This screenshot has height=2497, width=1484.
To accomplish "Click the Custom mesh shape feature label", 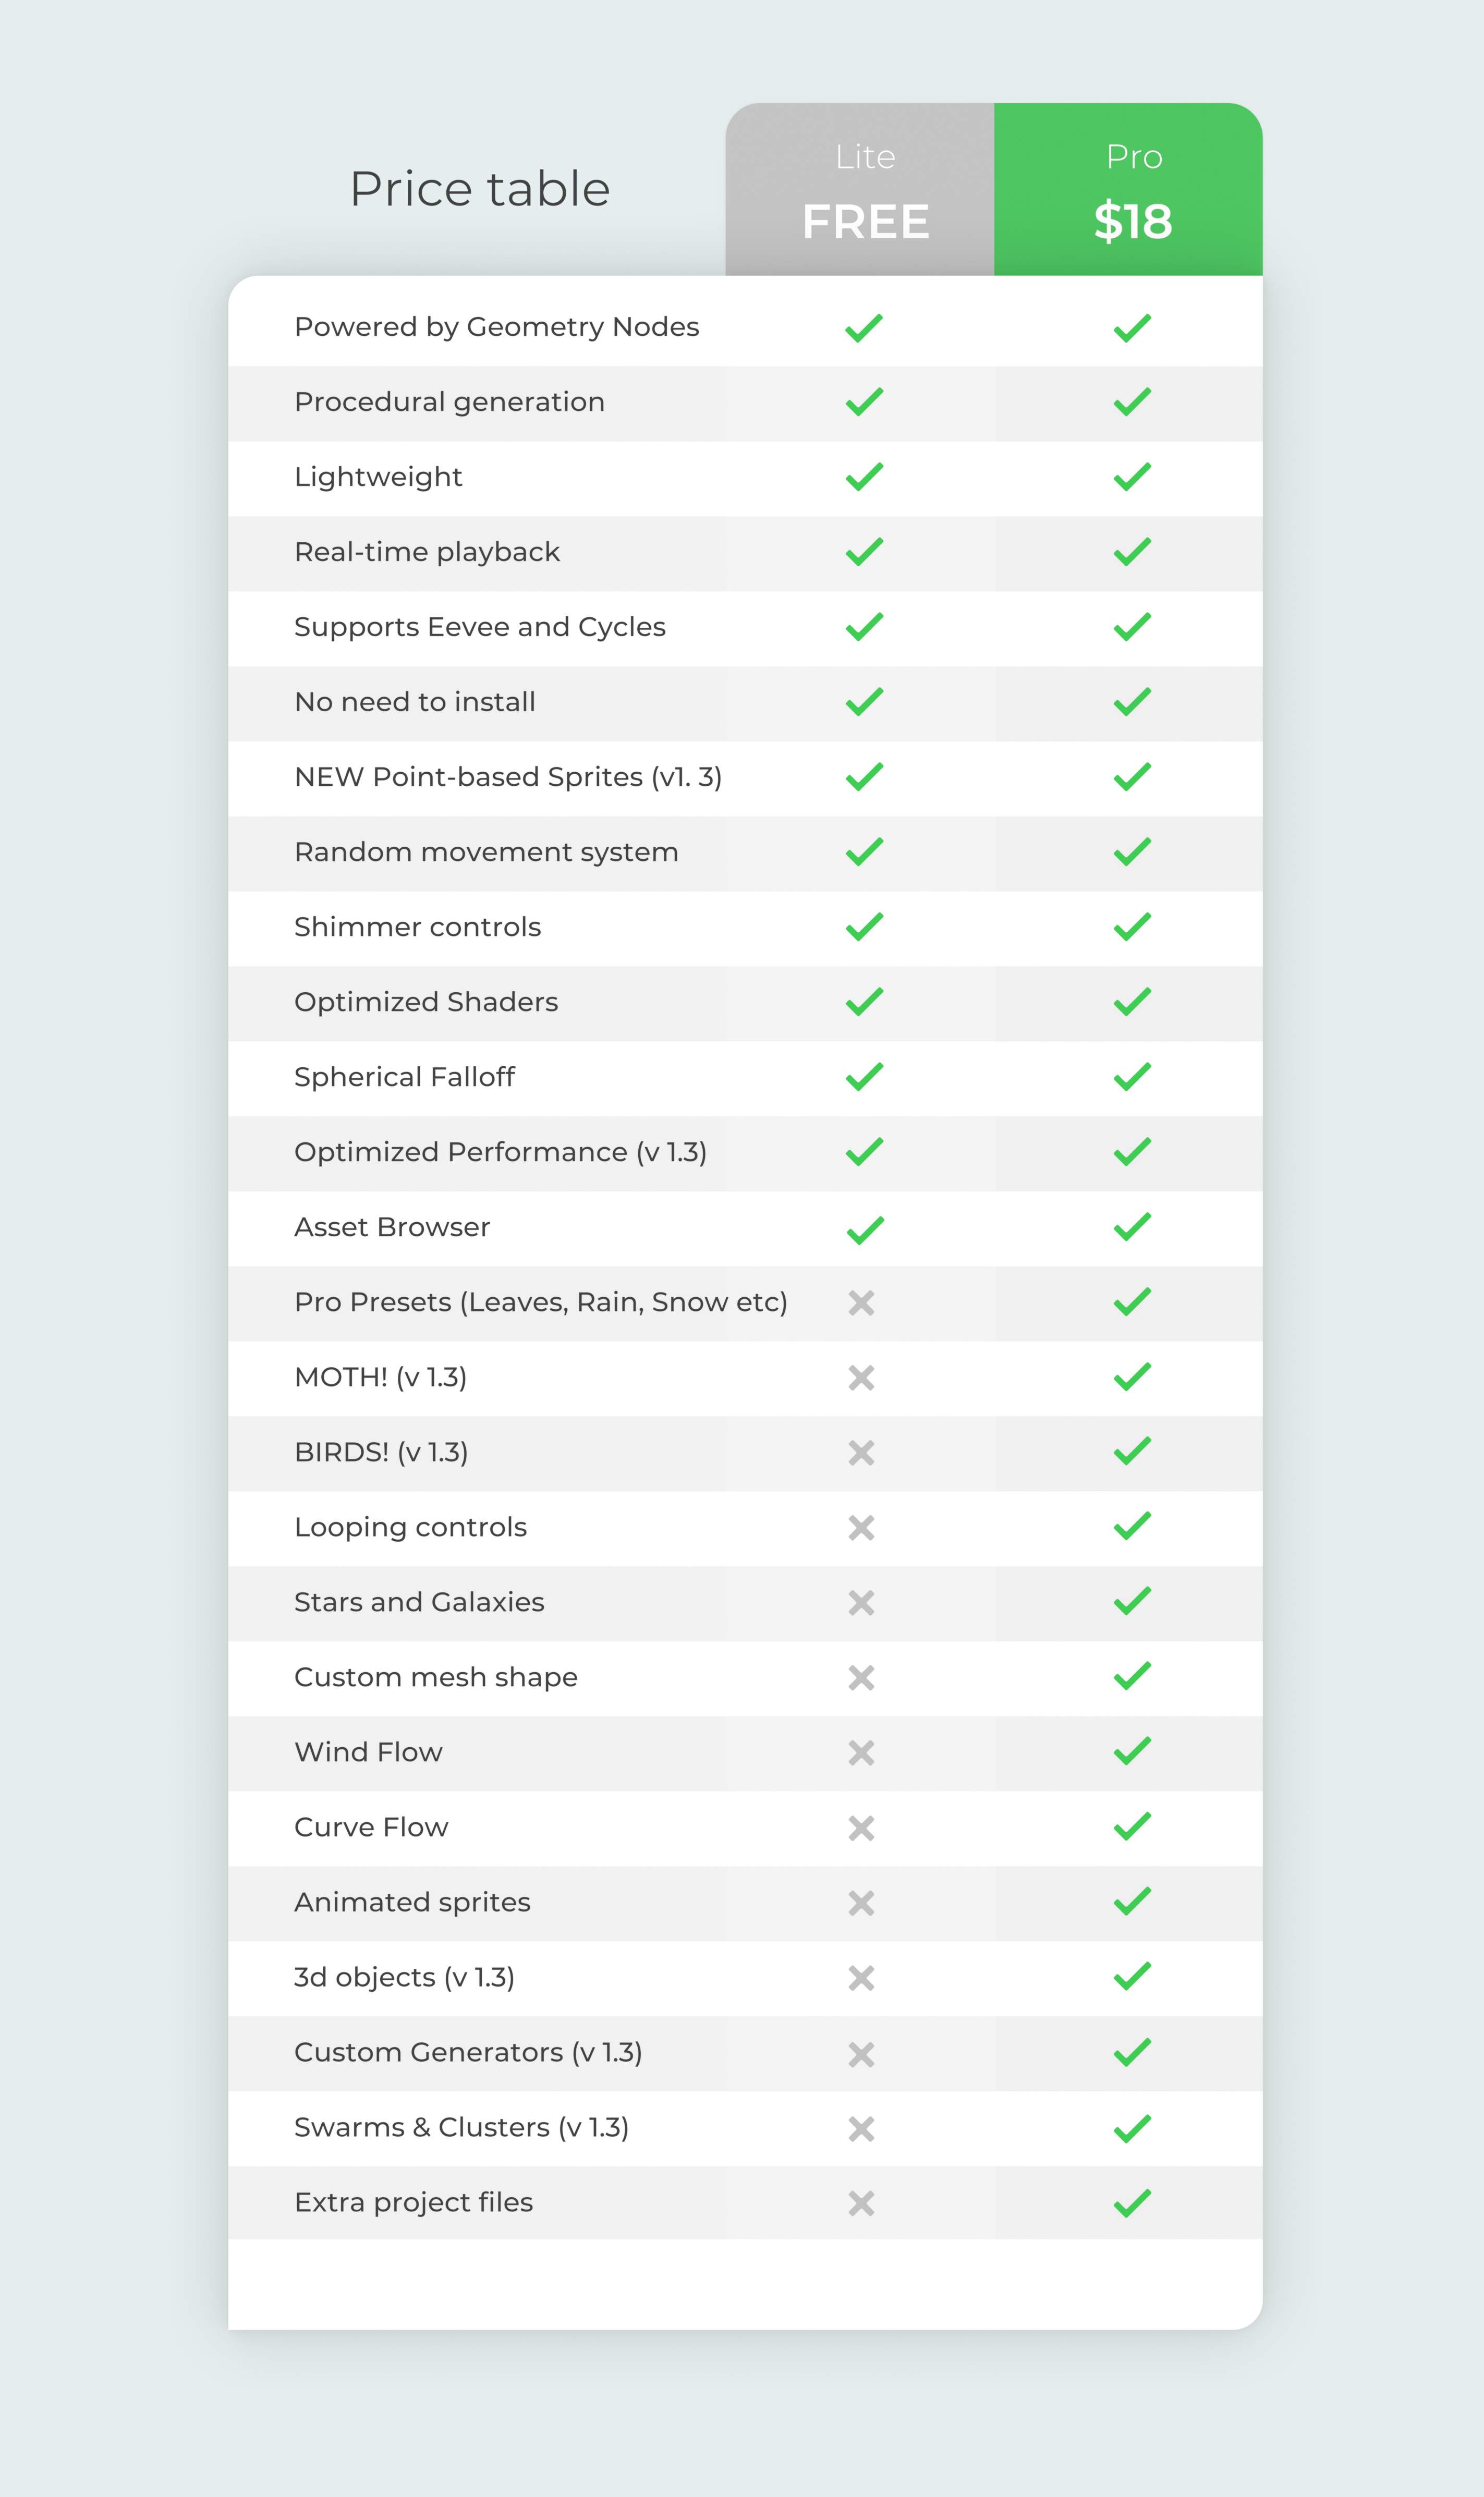I will click(436, 1678).
